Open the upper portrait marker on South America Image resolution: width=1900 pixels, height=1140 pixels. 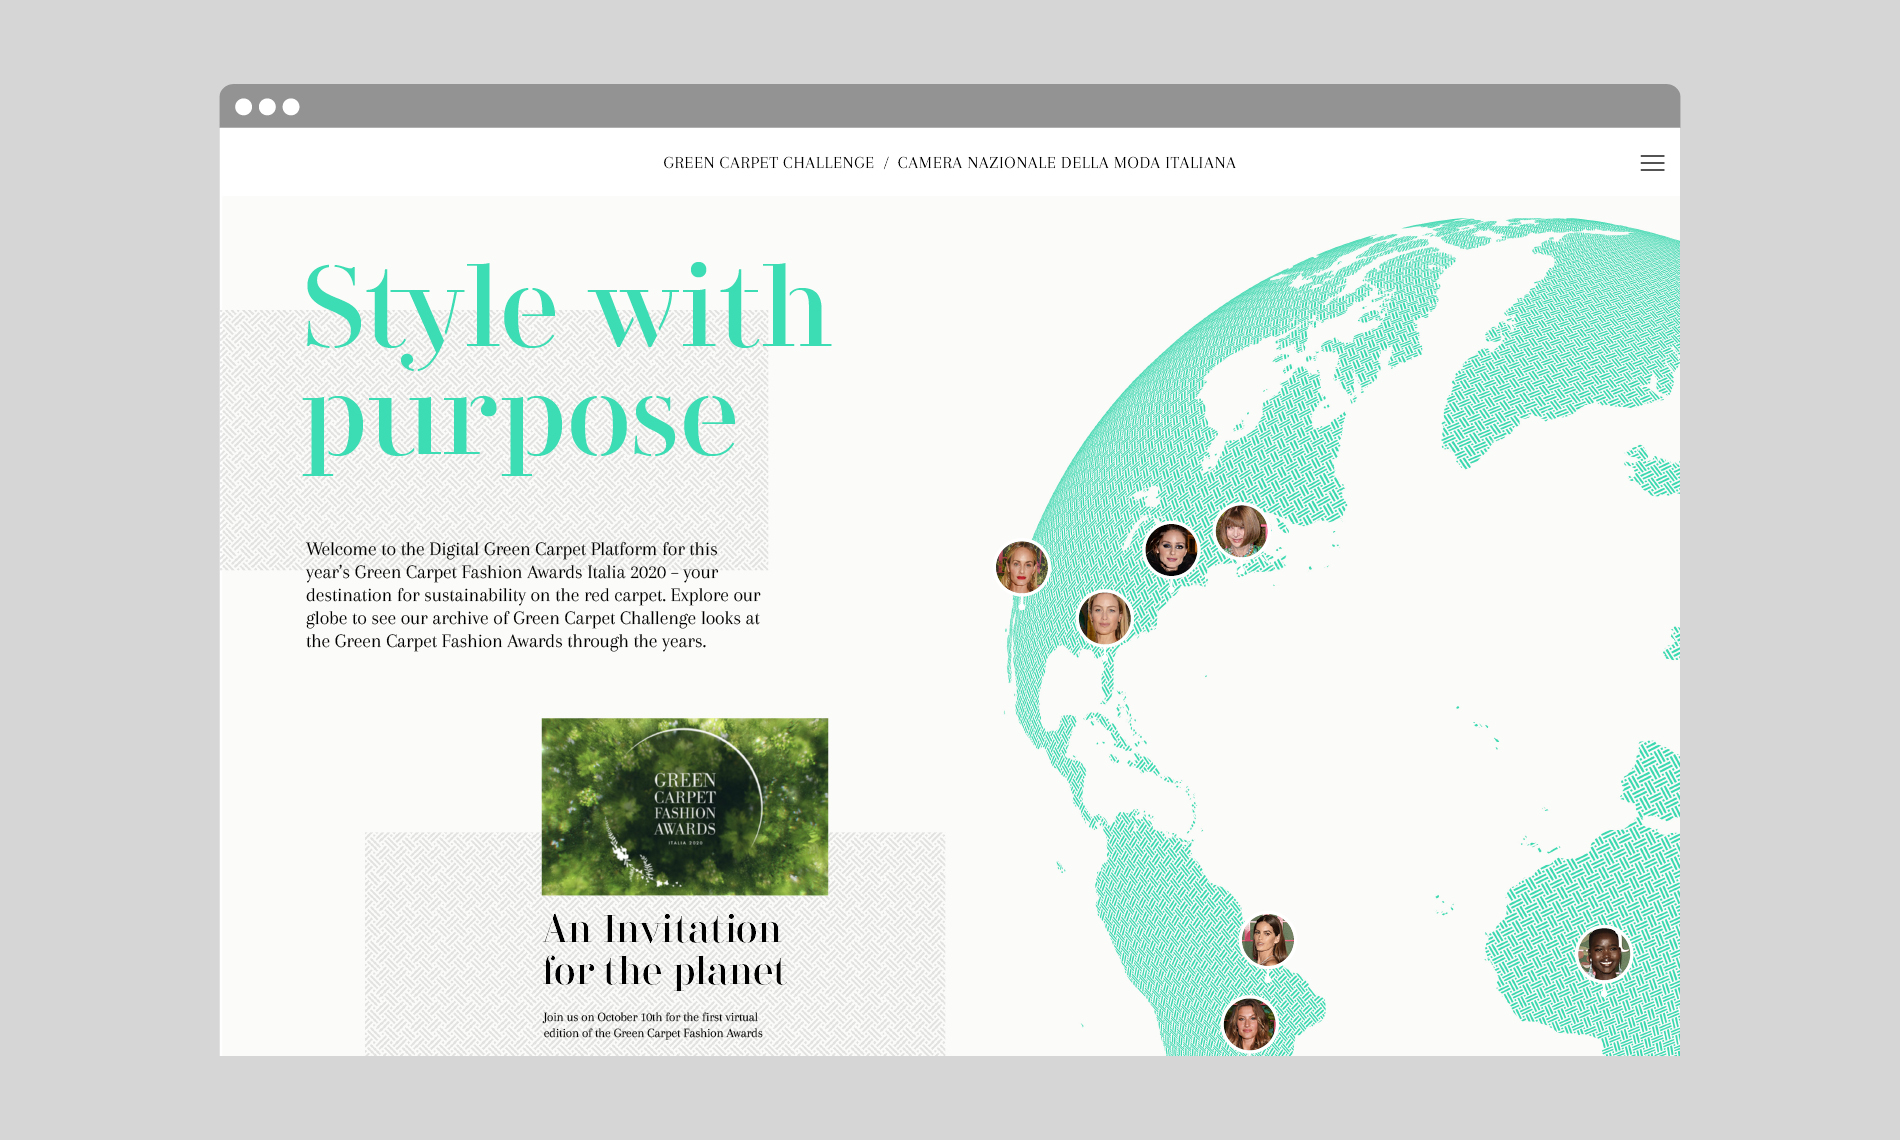pyautogui.click(x=1267, y=940)
